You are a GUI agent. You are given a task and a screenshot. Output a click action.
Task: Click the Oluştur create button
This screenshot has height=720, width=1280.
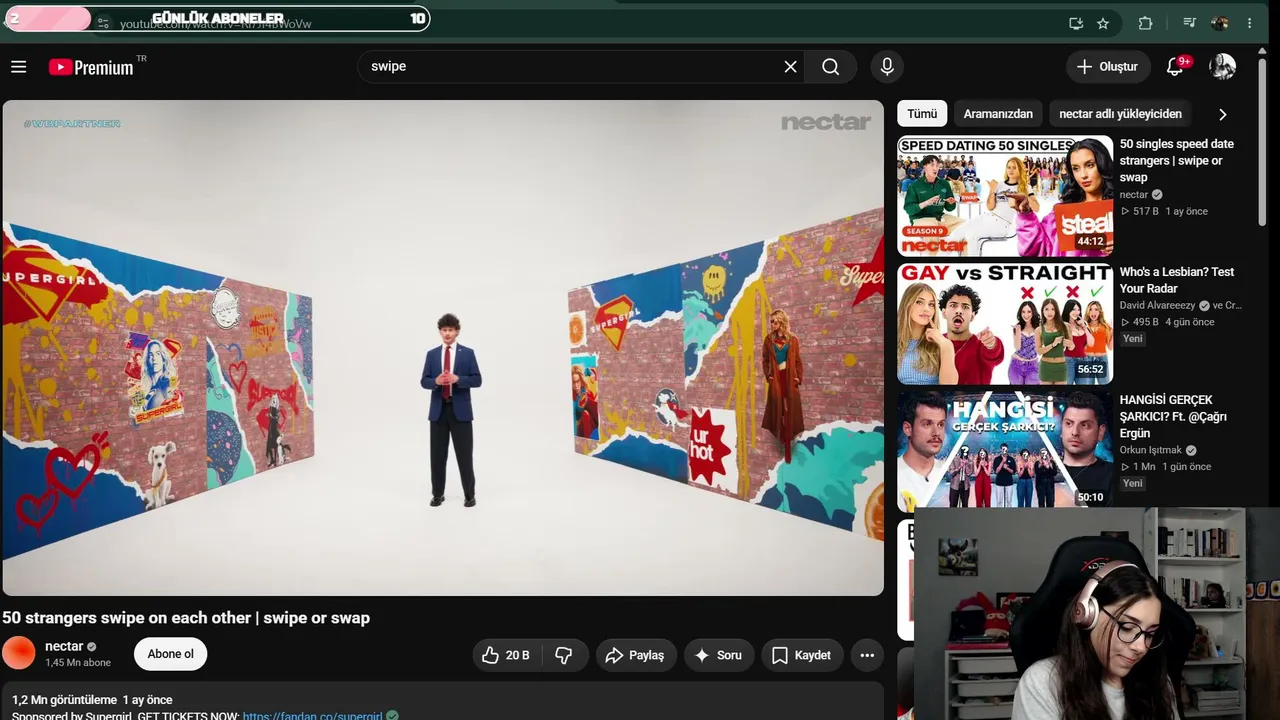coord(1108,67)
